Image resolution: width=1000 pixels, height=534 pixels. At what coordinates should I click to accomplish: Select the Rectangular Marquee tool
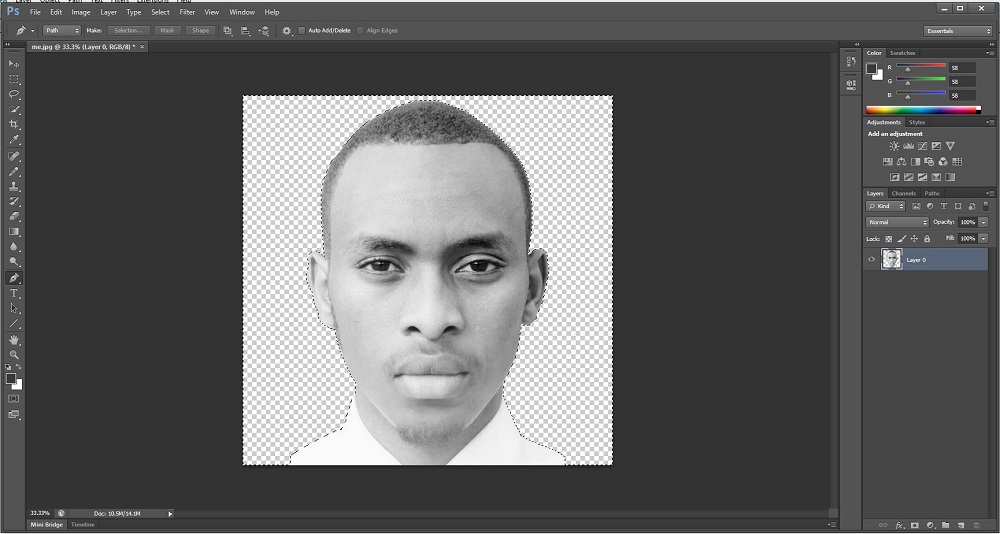13,79
